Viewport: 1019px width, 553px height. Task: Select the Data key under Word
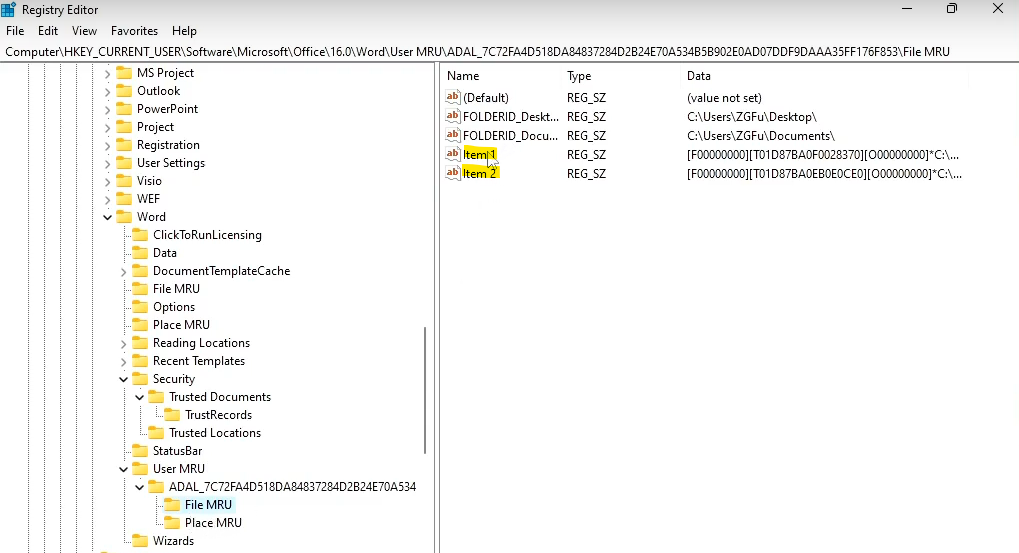164,253
